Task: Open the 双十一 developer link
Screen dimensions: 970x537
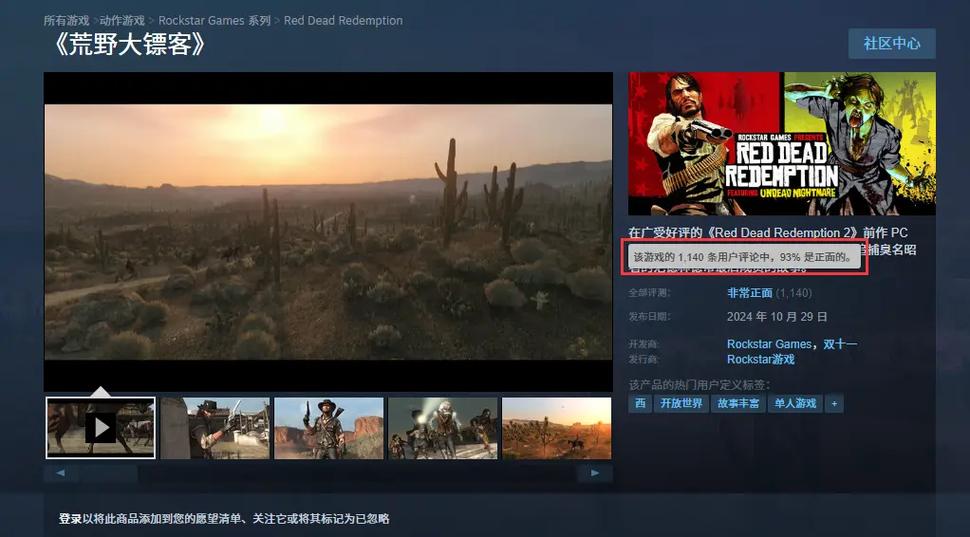Action: pos(840,344)
